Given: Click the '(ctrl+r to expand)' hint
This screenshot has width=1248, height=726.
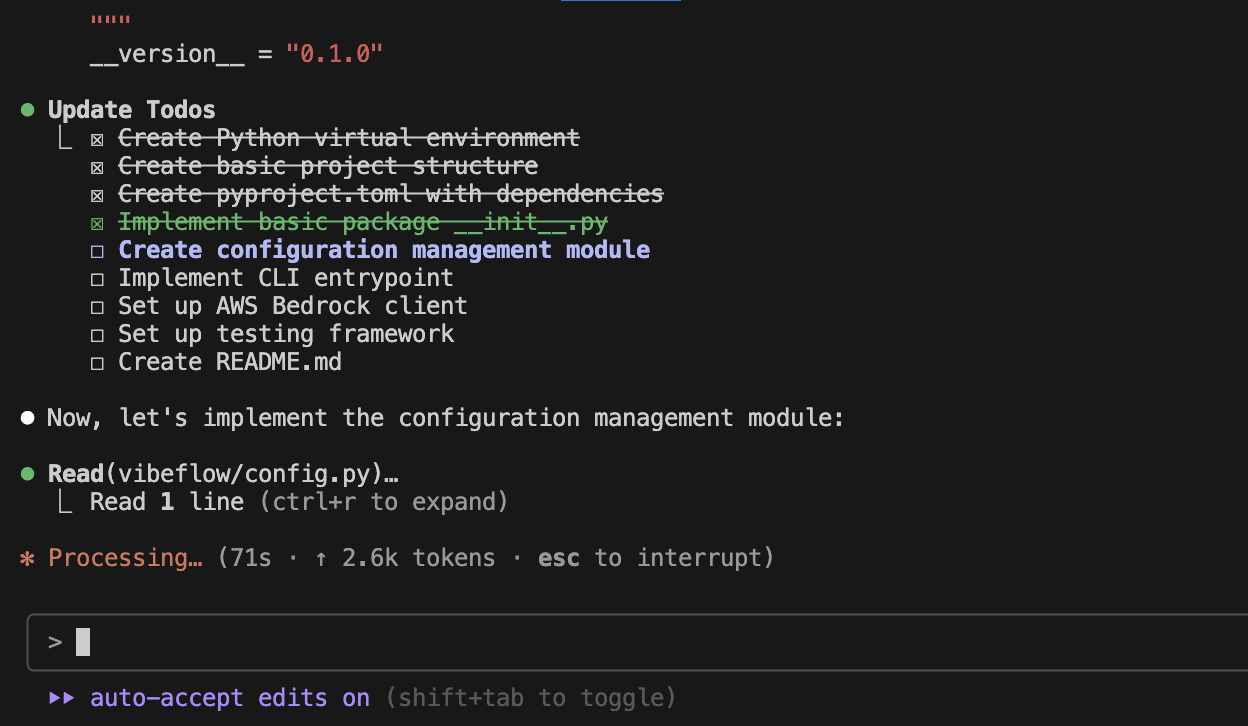Looking at the screenshot, I should pos(383,501).
